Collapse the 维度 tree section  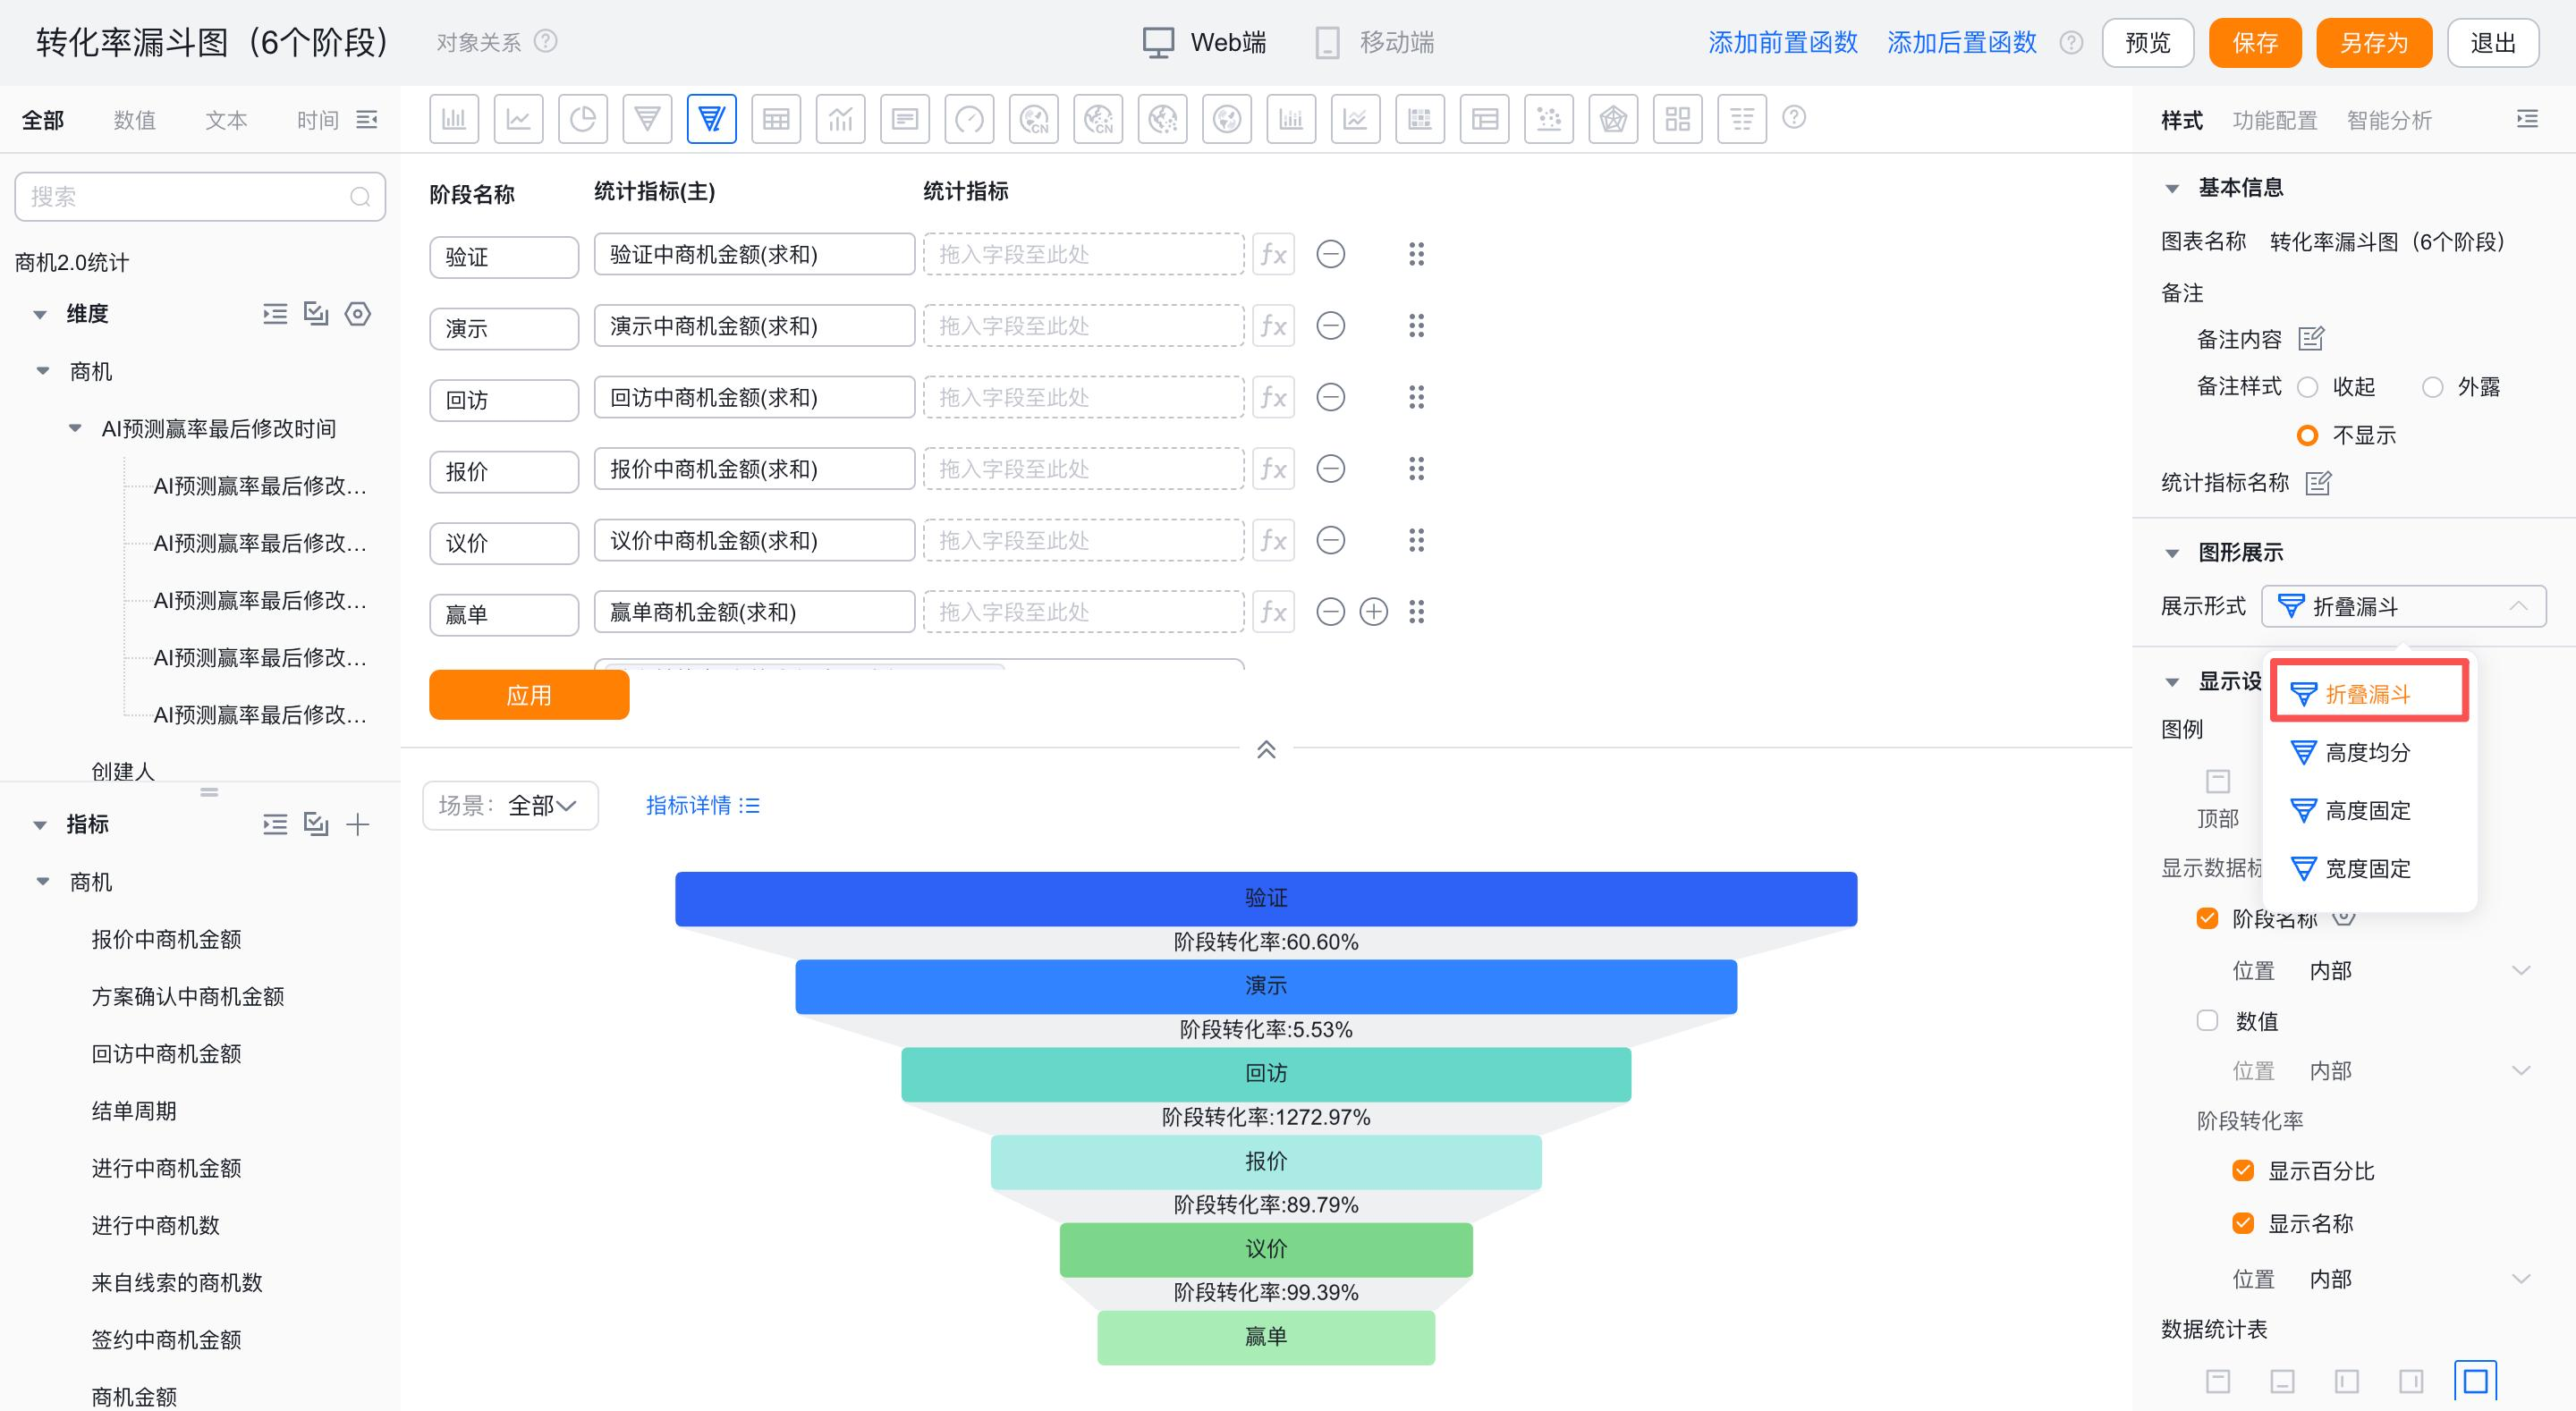point(40,314)
